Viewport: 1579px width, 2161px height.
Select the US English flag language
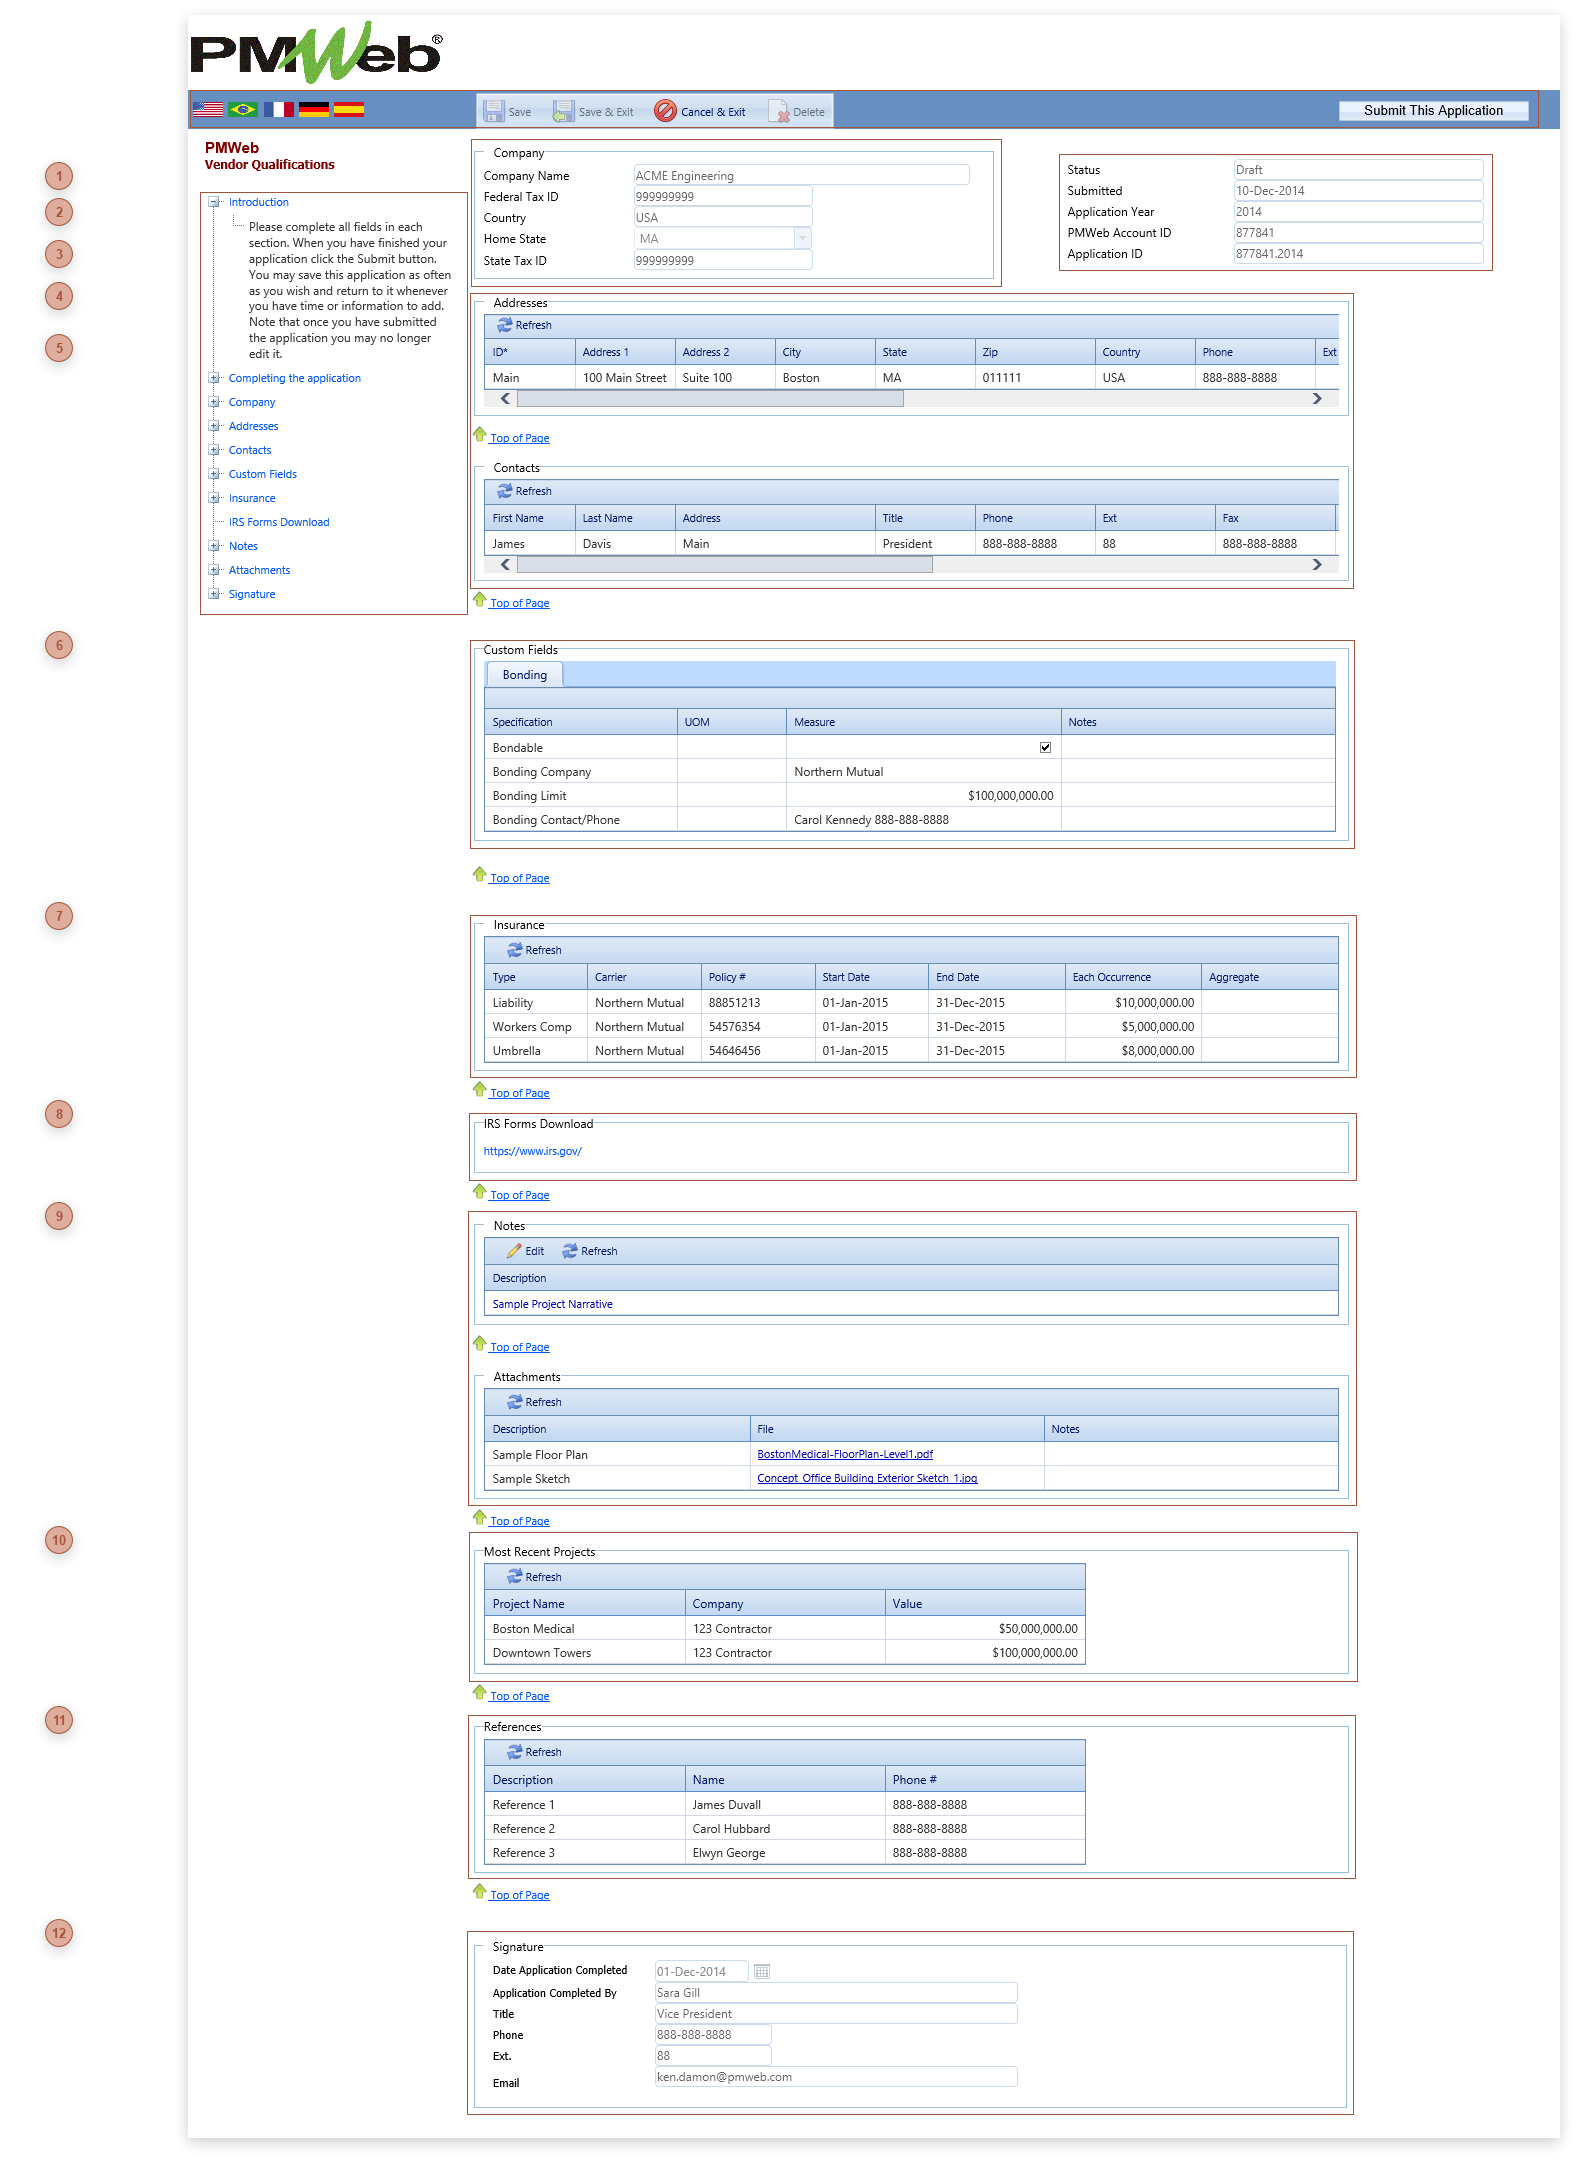(208, 110)
